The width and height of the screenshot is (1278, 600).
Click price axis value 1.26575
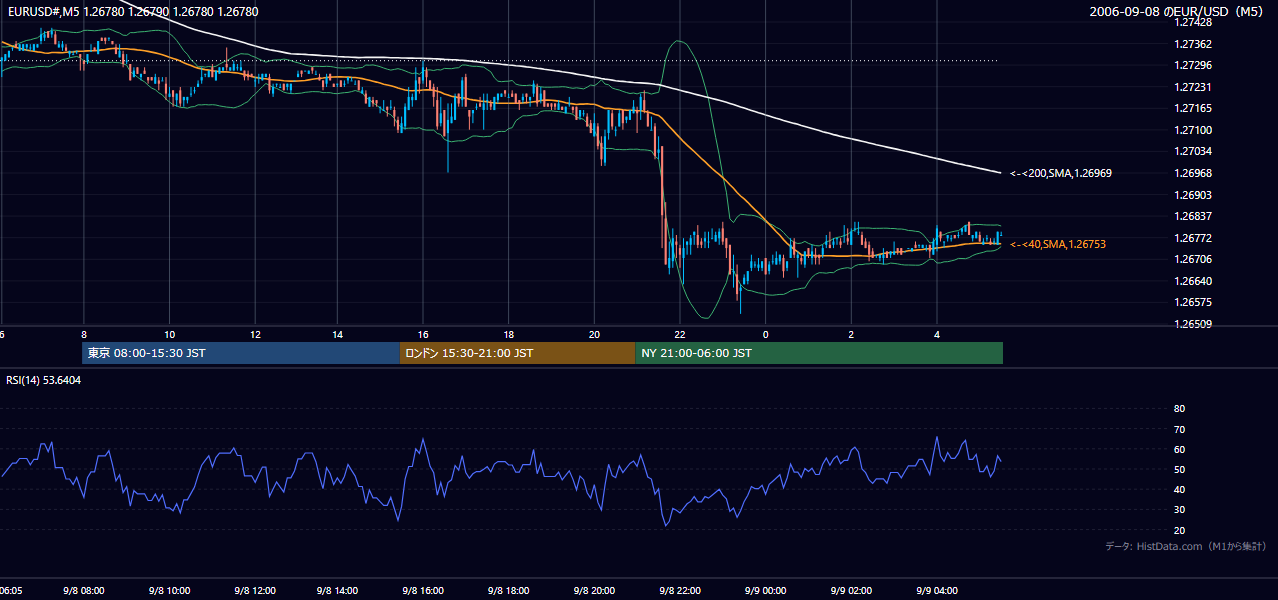click(1193, 302)
